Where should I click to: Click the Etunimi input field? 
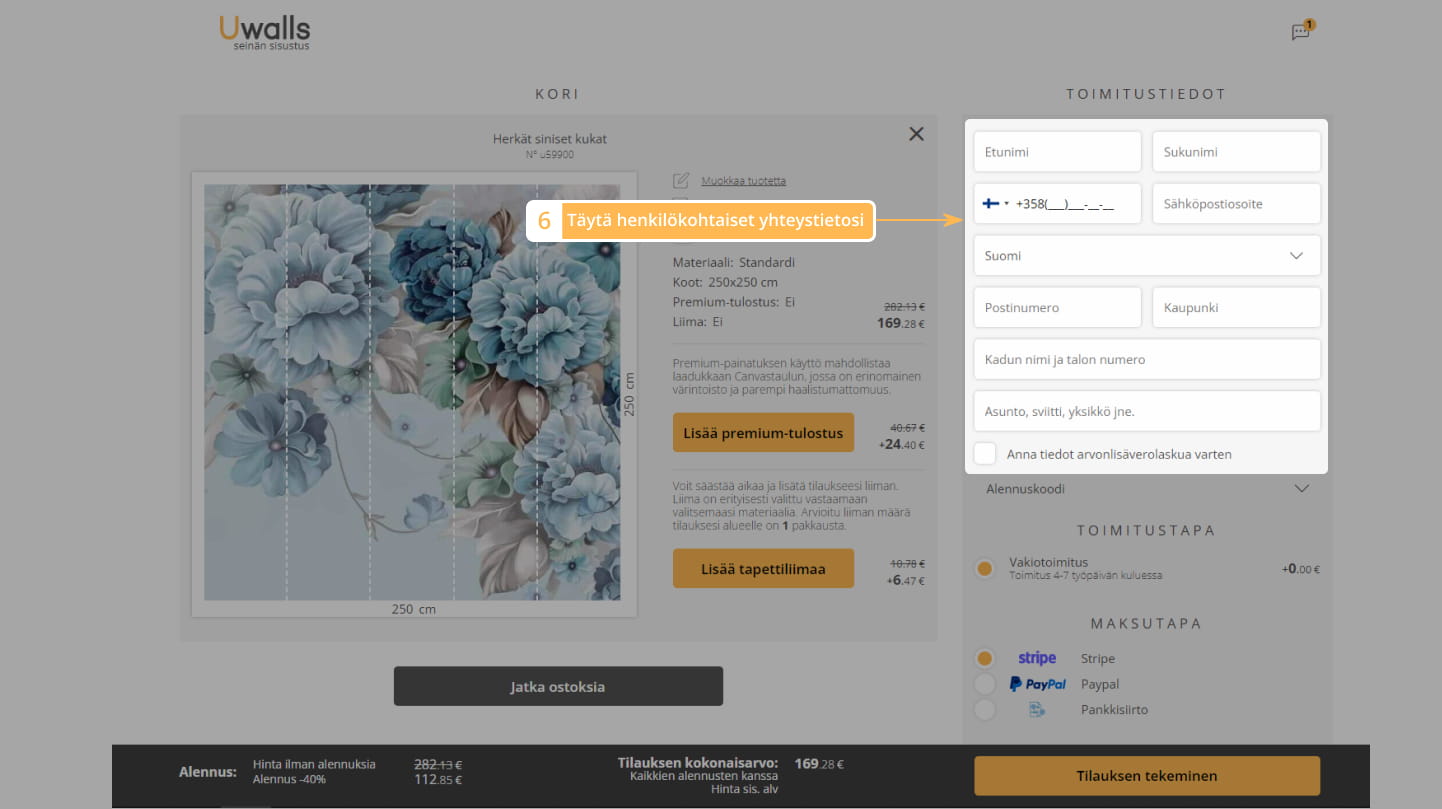click(1057, 152)
